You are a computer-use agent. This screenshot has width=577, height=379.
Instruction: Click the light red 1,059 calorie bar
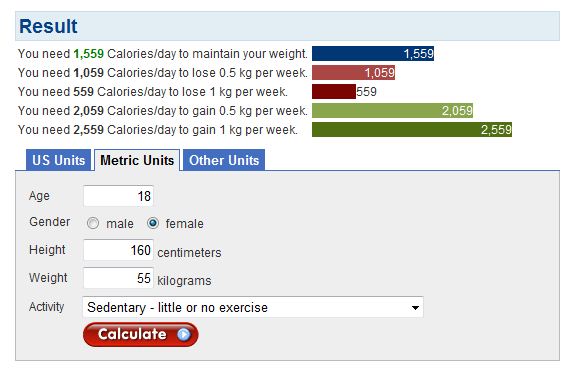(x=353, y=72)
